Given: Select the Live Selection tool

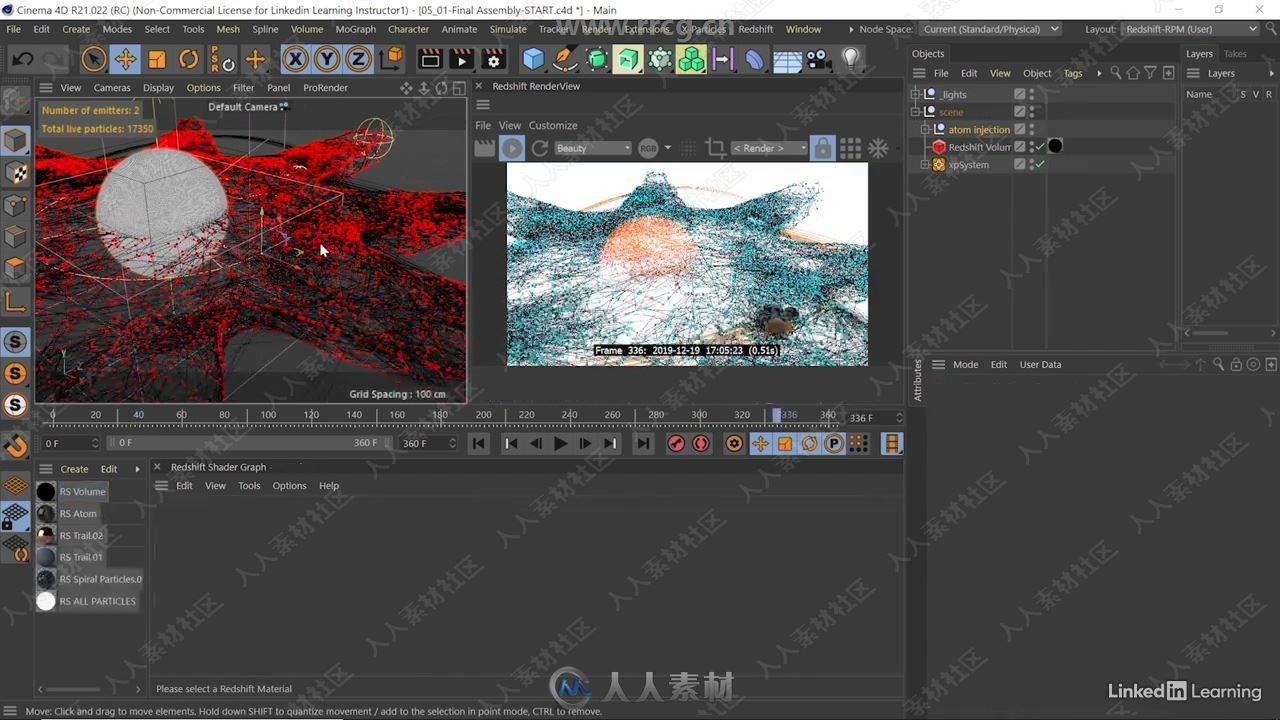Looking at the screenshot, I should point(94,60).
